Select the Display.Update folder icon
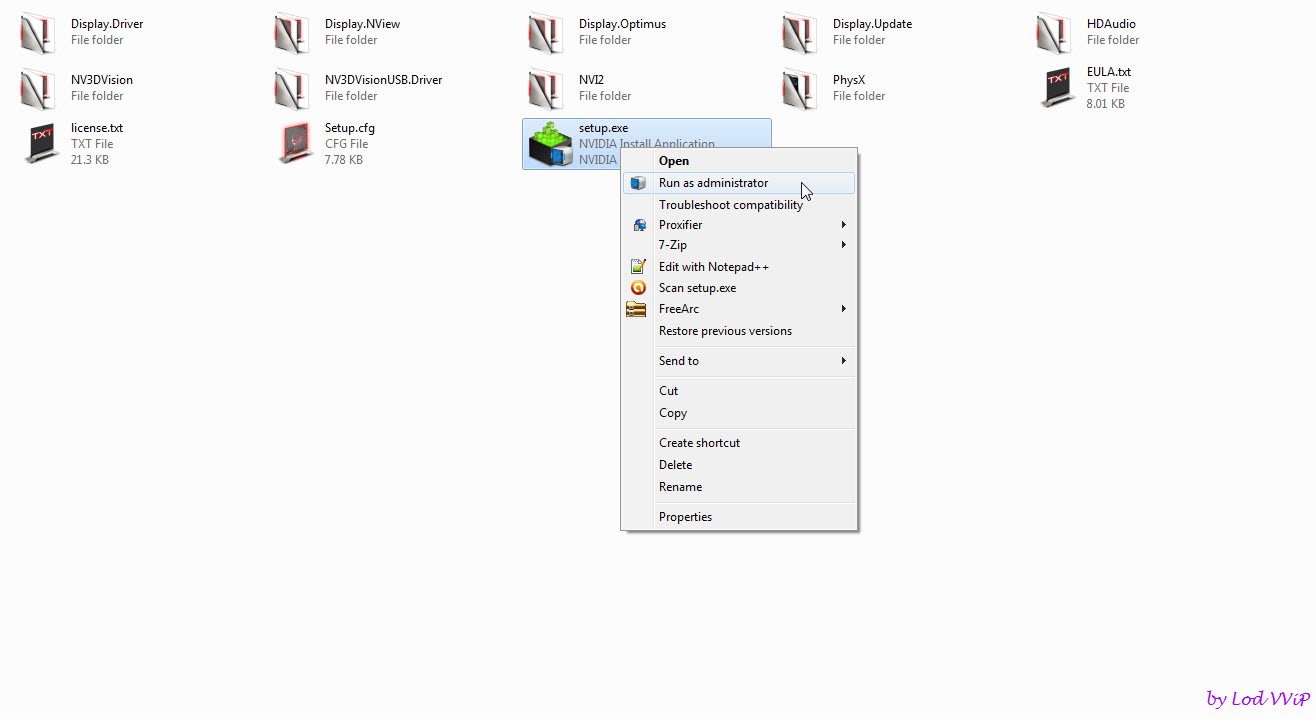The image size is (1316, 719). click(800, 33)
